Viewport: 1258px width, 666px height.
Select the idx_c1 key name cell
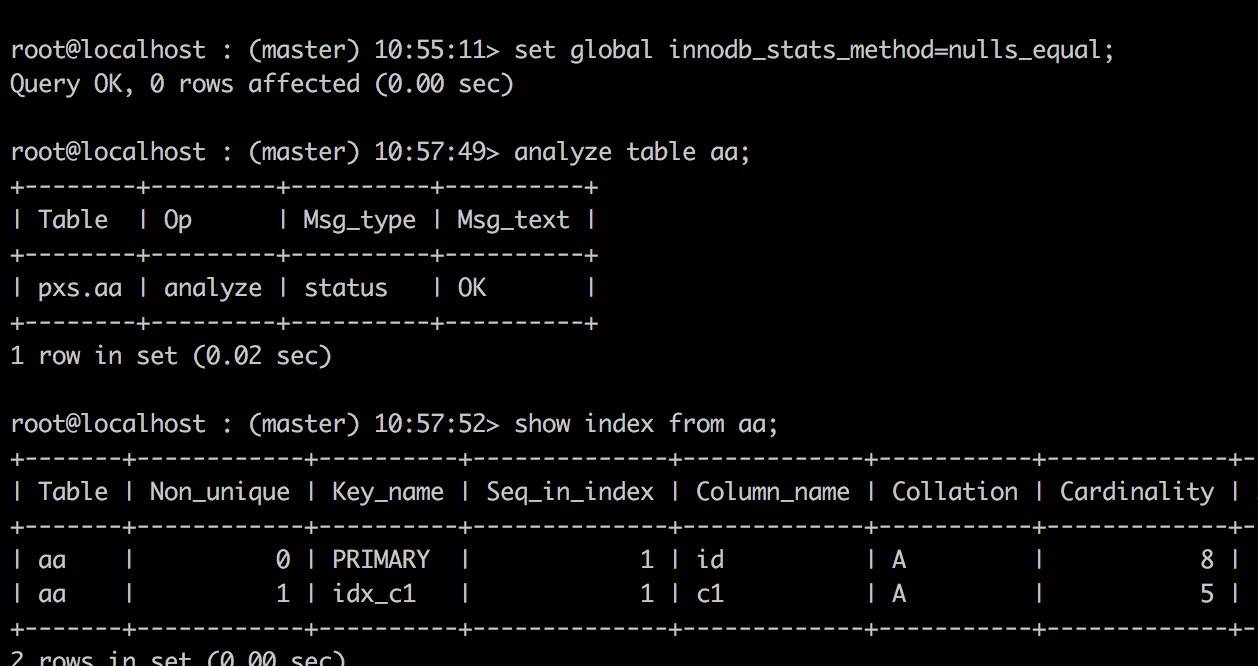[373, 594]
